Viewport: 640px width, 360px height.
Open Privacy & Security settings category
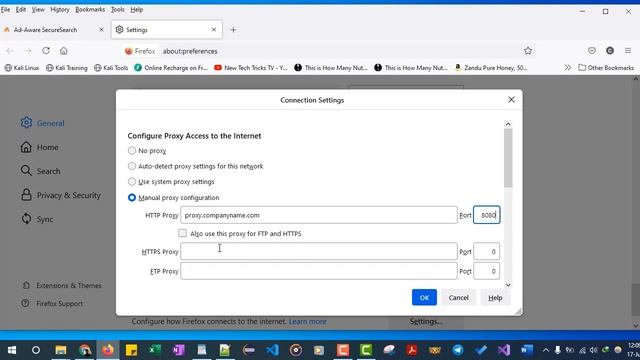(60, 195)
